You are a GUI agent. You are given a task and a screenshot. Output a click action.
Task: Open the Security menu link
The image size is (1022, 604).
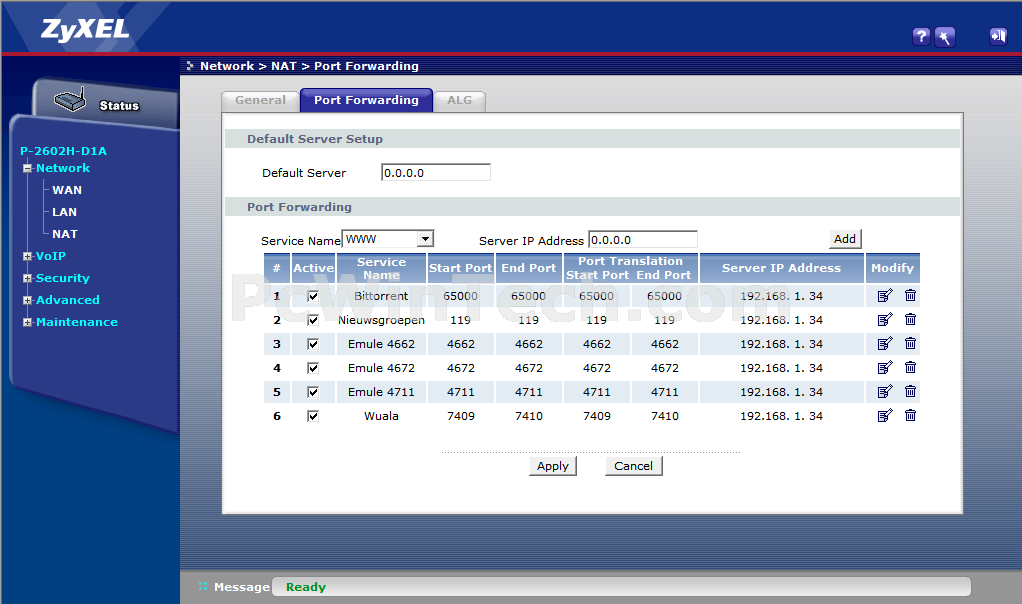(63, 278)
